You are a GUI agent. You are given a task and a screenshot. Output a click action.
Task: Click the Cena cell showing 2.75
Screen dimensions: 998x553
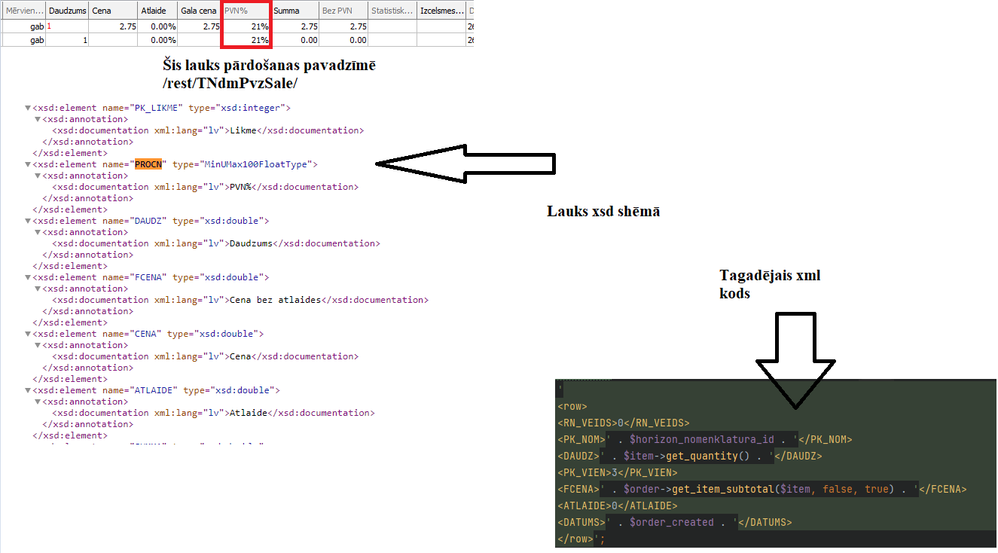(113, 27)
